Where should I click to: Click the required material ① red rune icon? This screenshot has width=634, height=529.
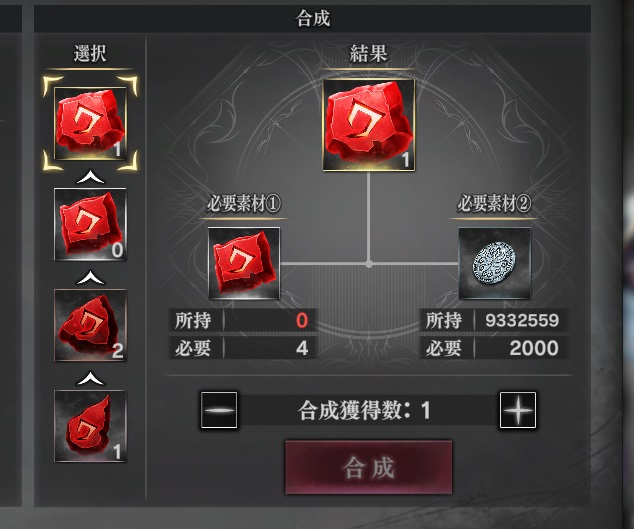(x=244, y=263)
